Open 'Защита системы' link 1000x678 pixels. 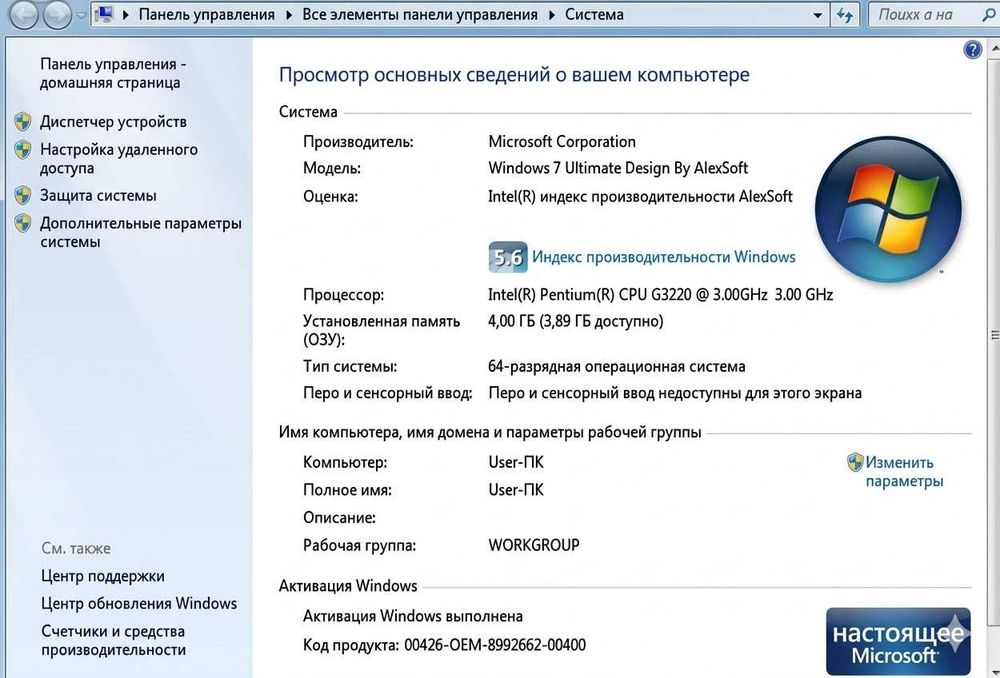(x=98, y=195)
